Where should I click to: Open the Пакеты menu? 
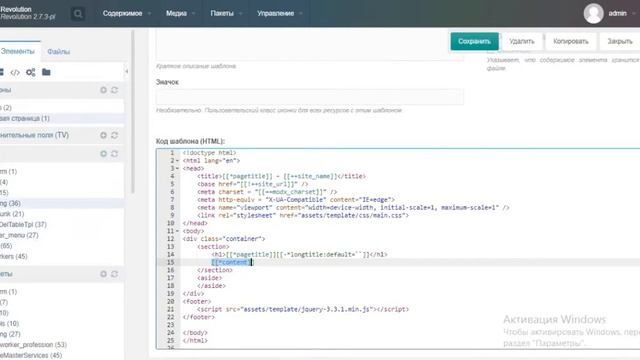(222, 13)
